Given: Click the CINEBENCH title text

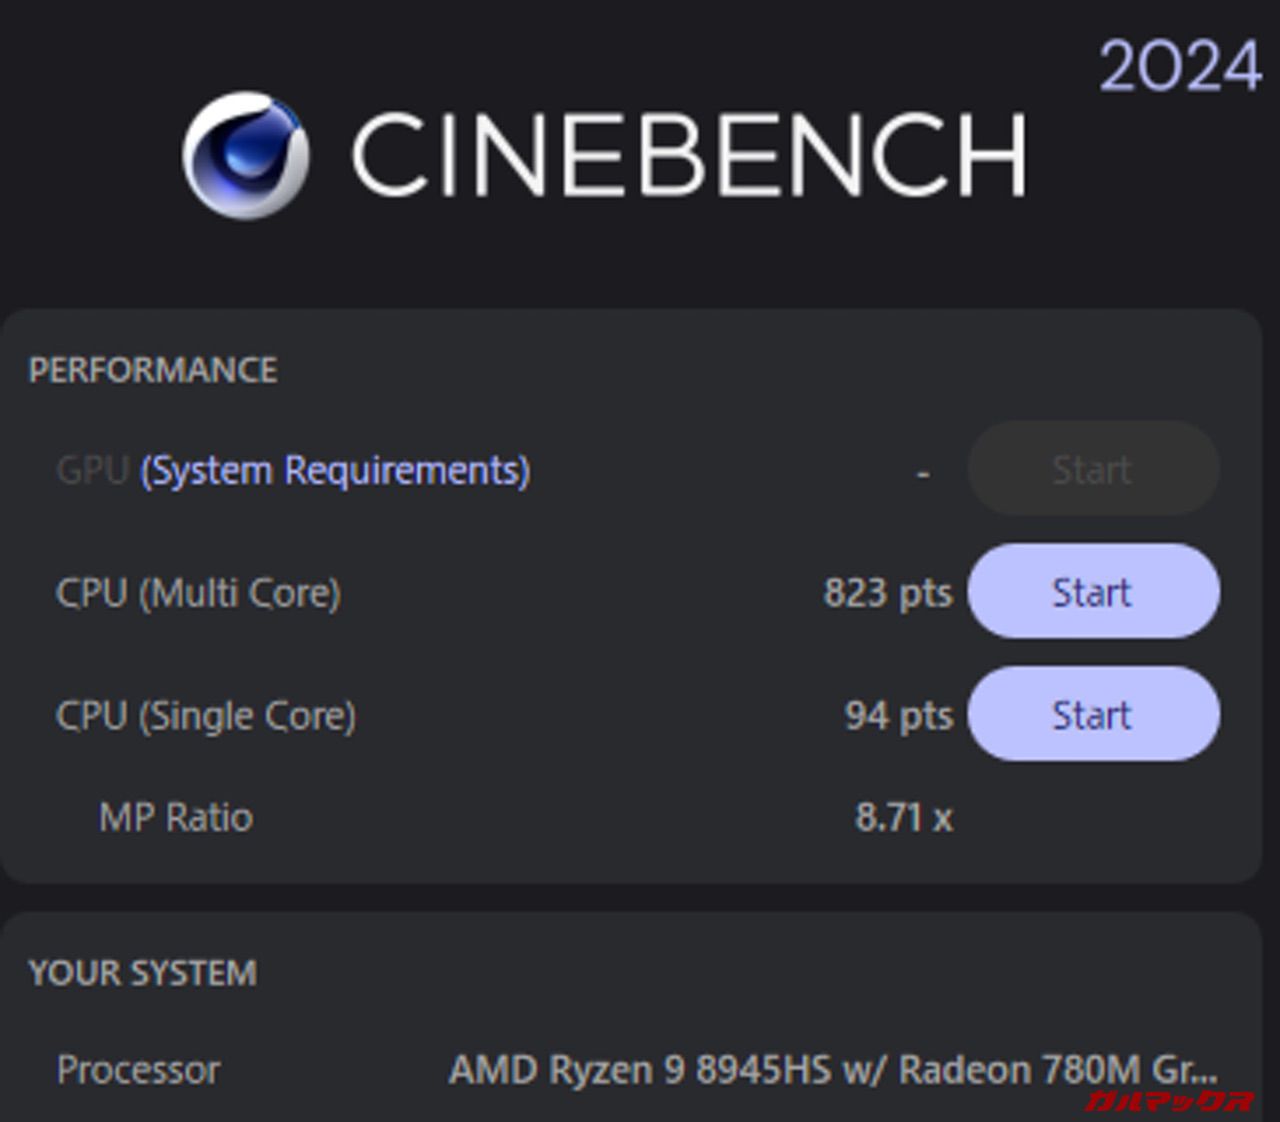Looking at the screenshot, I should [x=688, y=155].
